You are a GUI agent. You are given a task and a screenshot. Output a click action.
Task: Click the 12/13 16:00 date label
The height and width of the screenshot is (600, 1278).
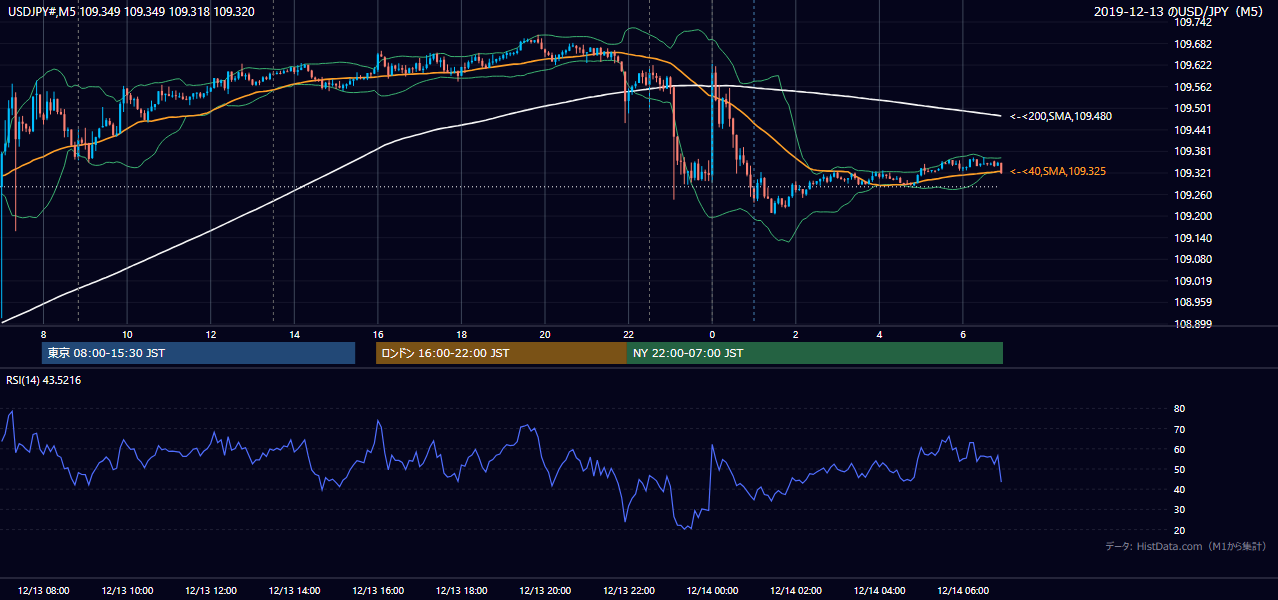click(378, 590)
